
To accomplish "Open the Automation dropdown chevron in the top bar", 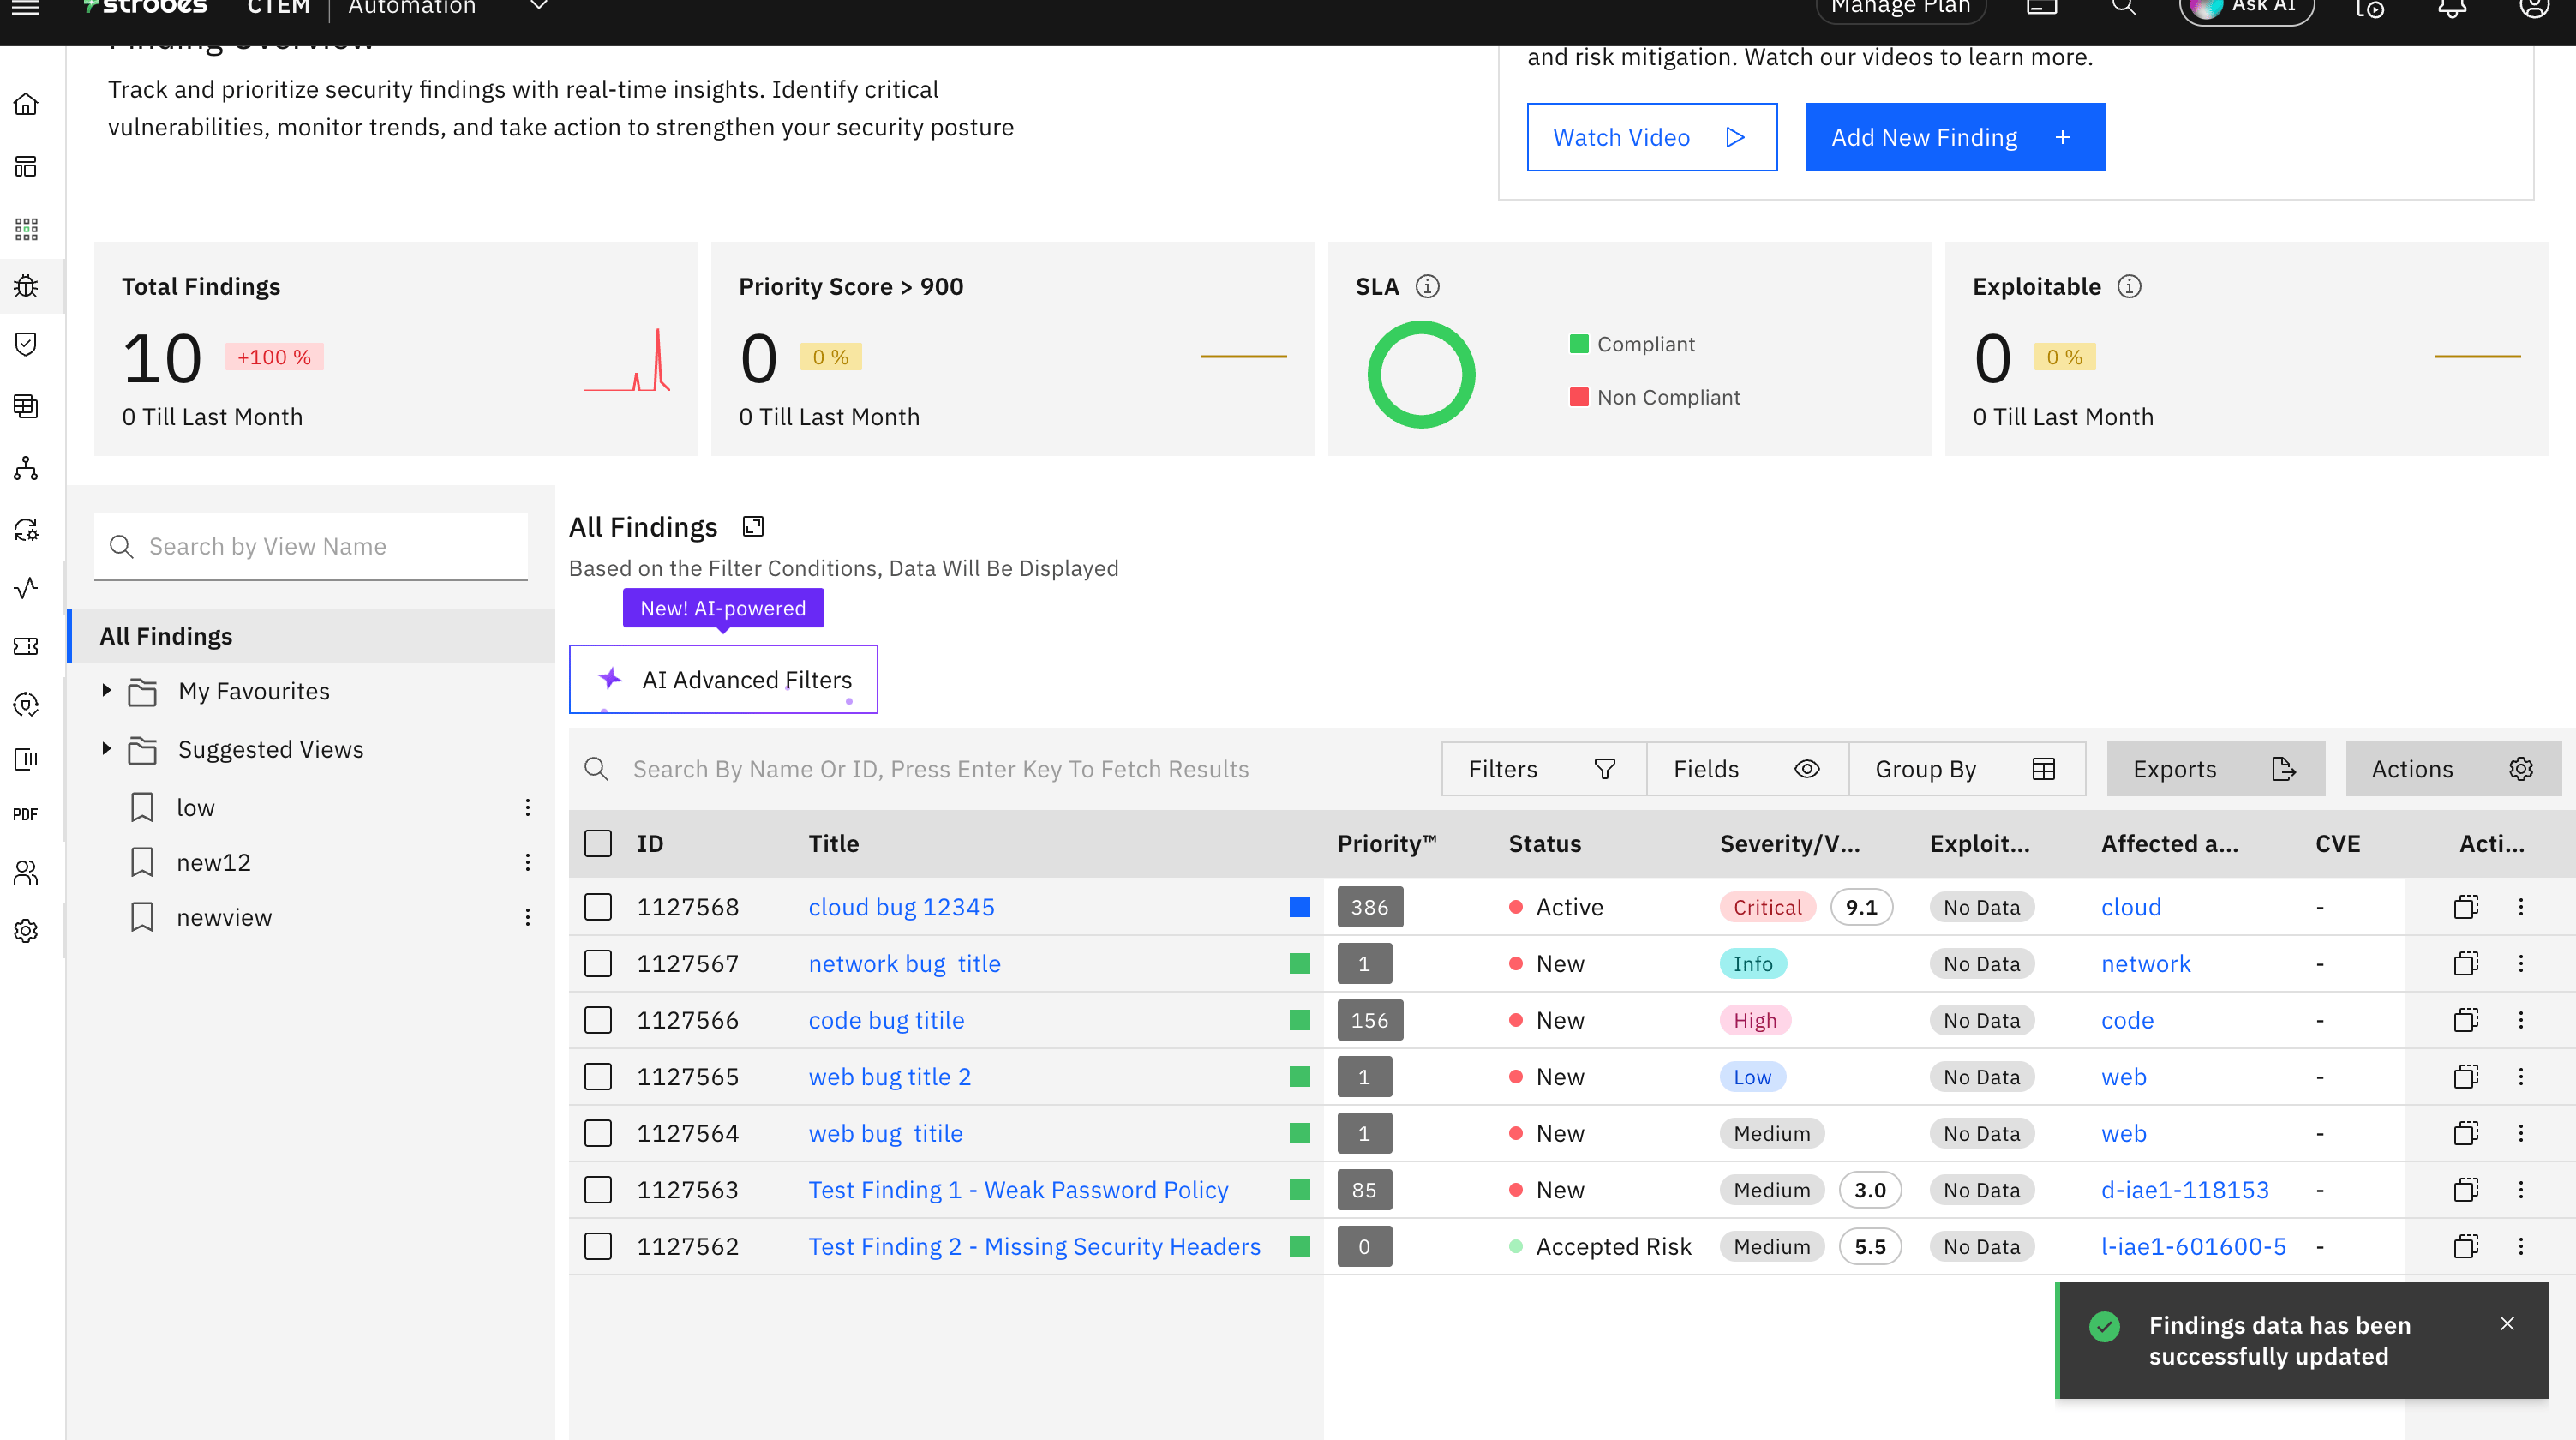I will pyautogui.click(x=538, y=6).
